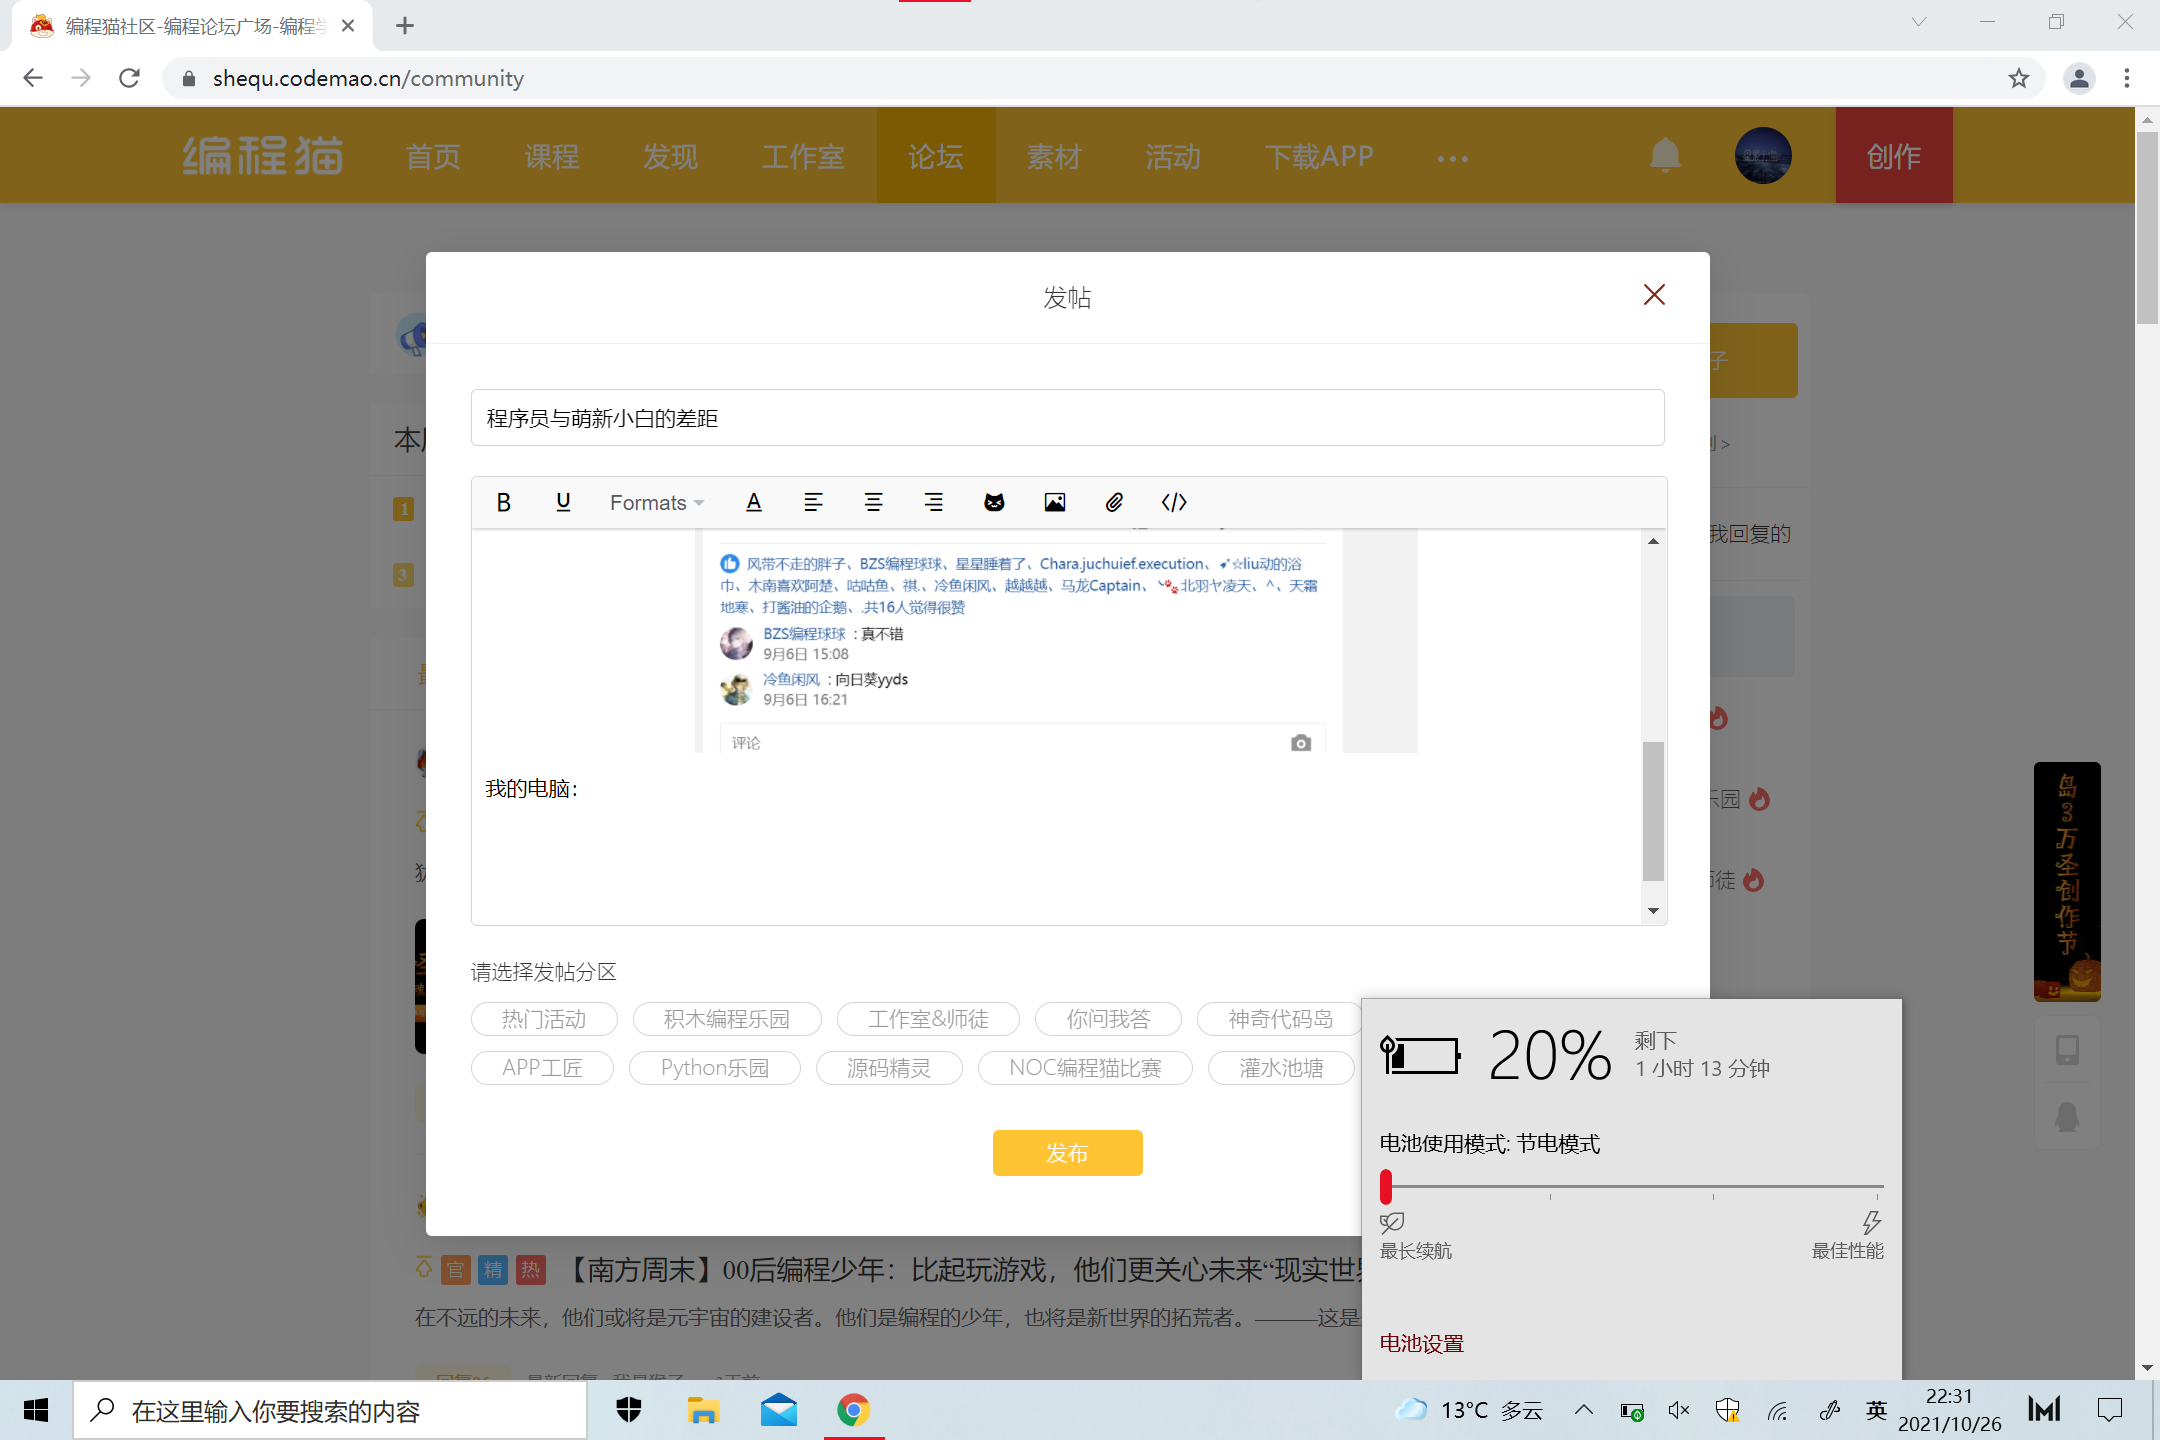This screenshot has height=1440, width=2160.
Task: Click the address bar URL
Action: [x=368, y=78]
